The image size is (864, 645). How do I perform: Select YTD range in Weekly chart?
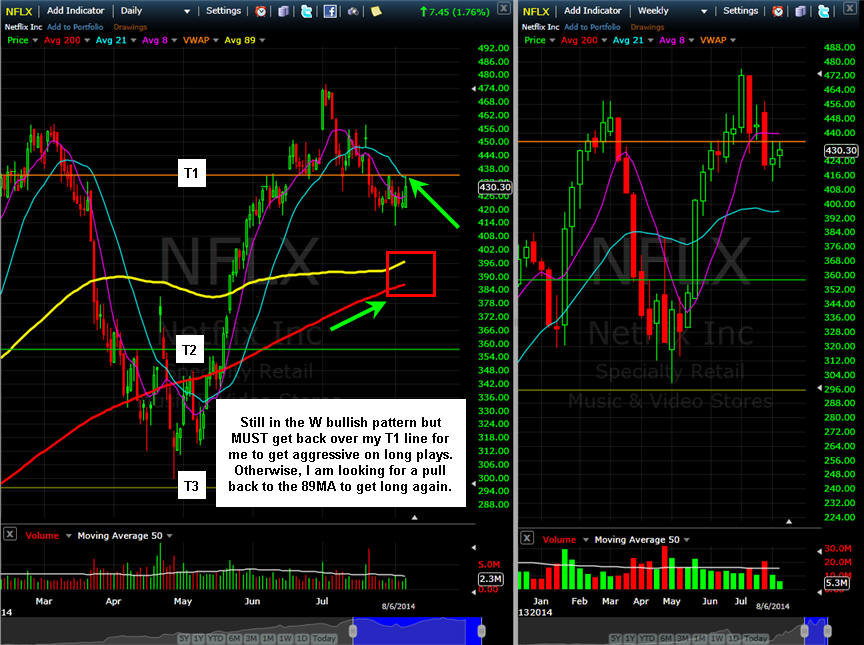(647, 638)
